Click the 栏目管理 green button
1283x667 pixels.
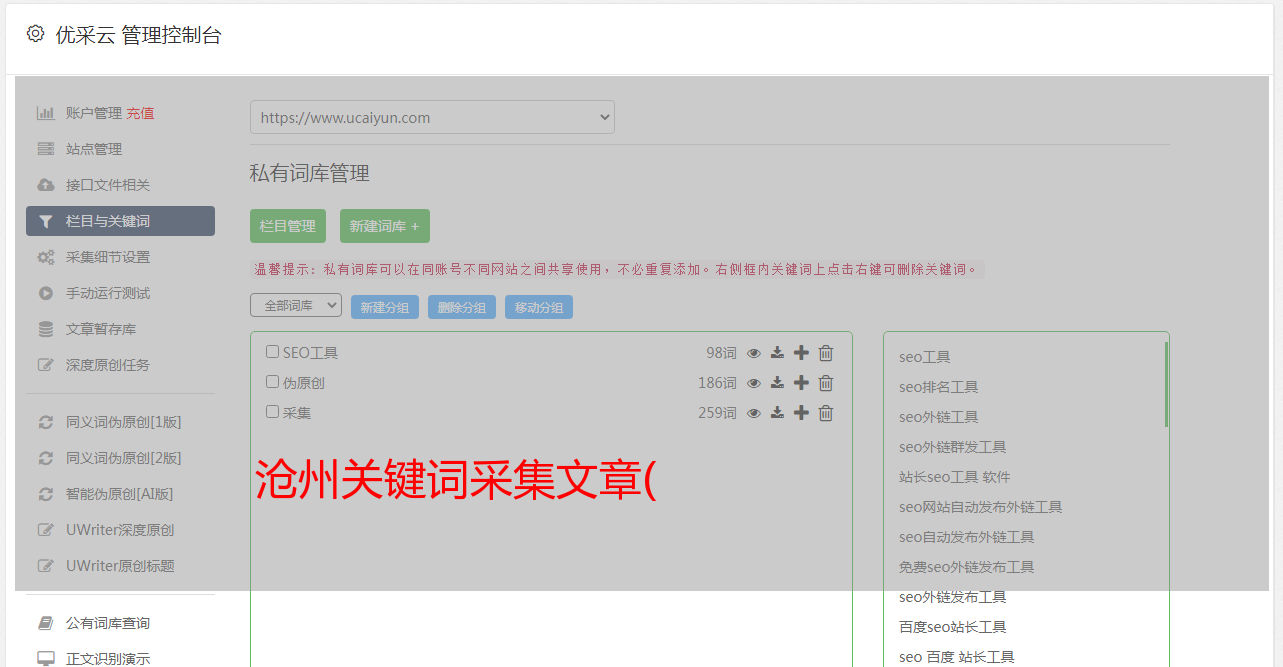point(288,226)
